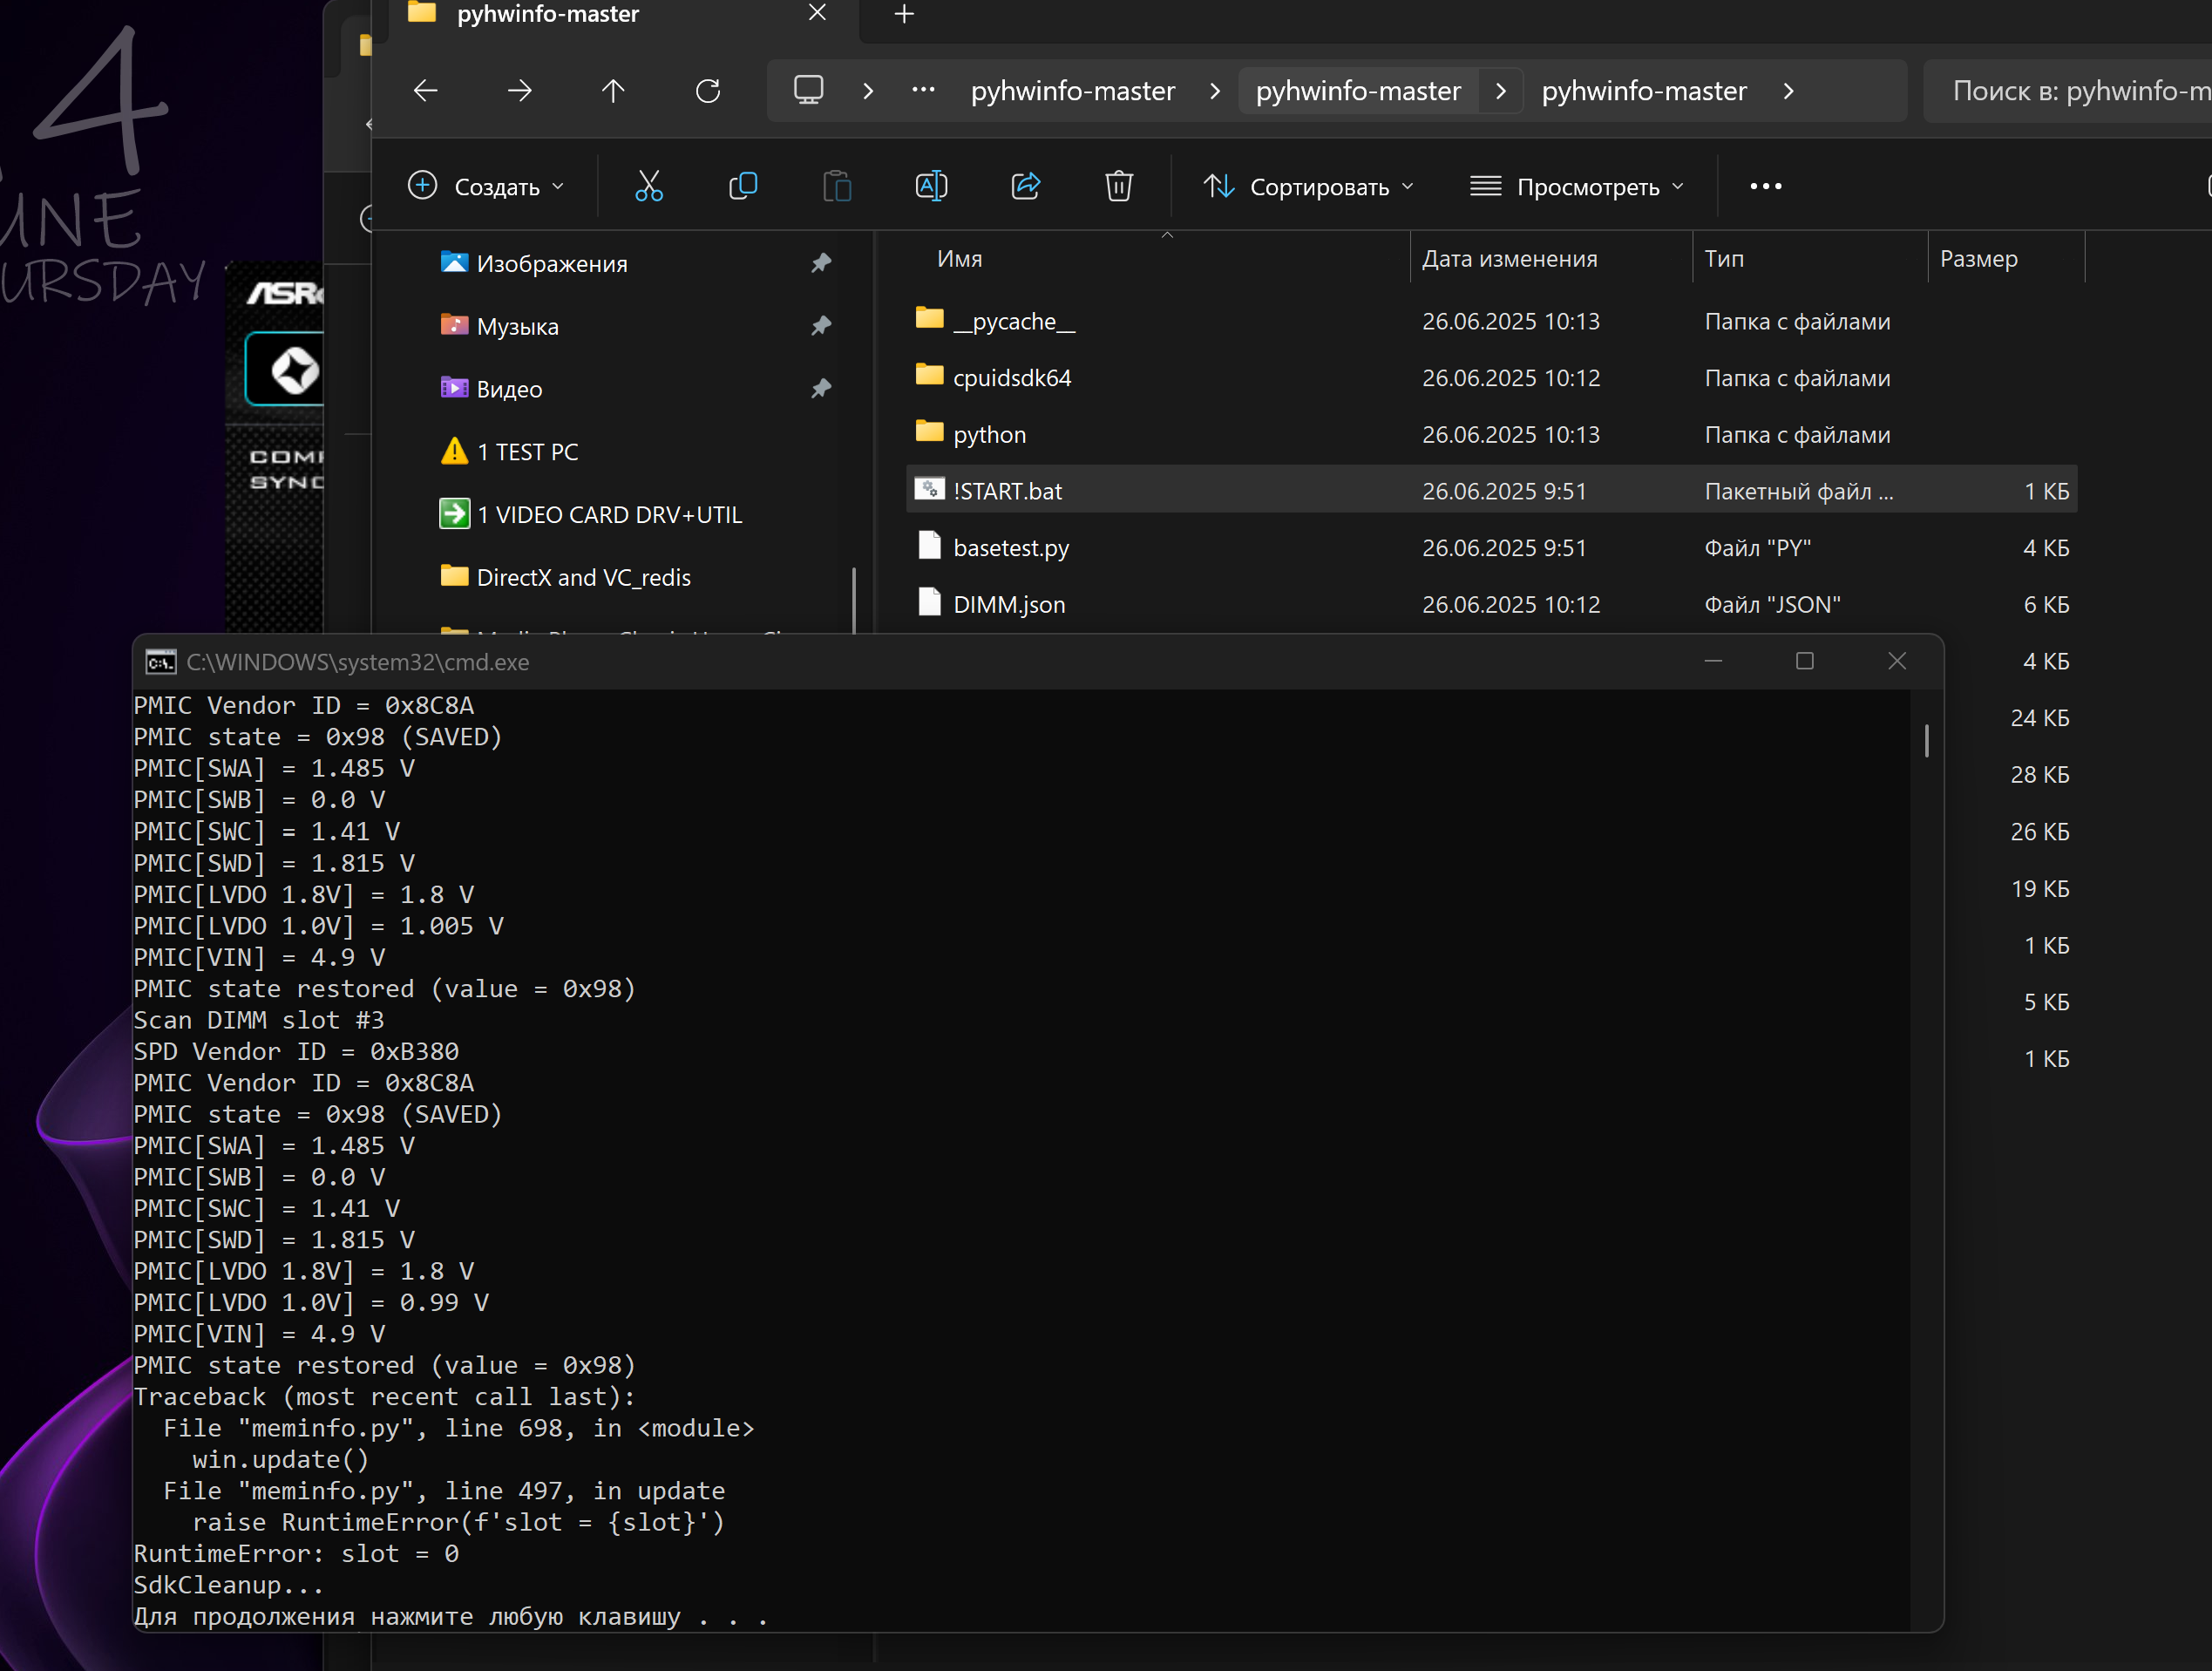The height and width of the screenshot is (1671, 2212).
Task: Sort files by Дата изменения column
Action: [x=1509, y=259]
